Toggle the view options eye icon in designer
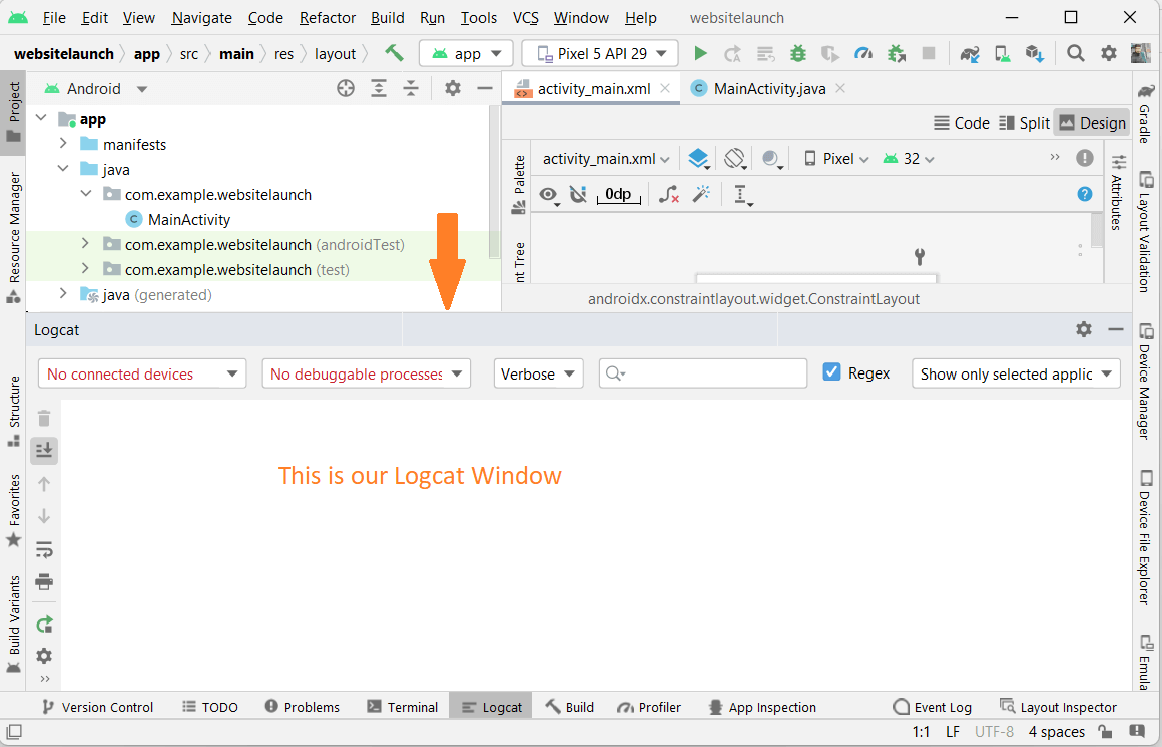The height and width of the screenshot is (747, 1162). click(x=549, y=195)
